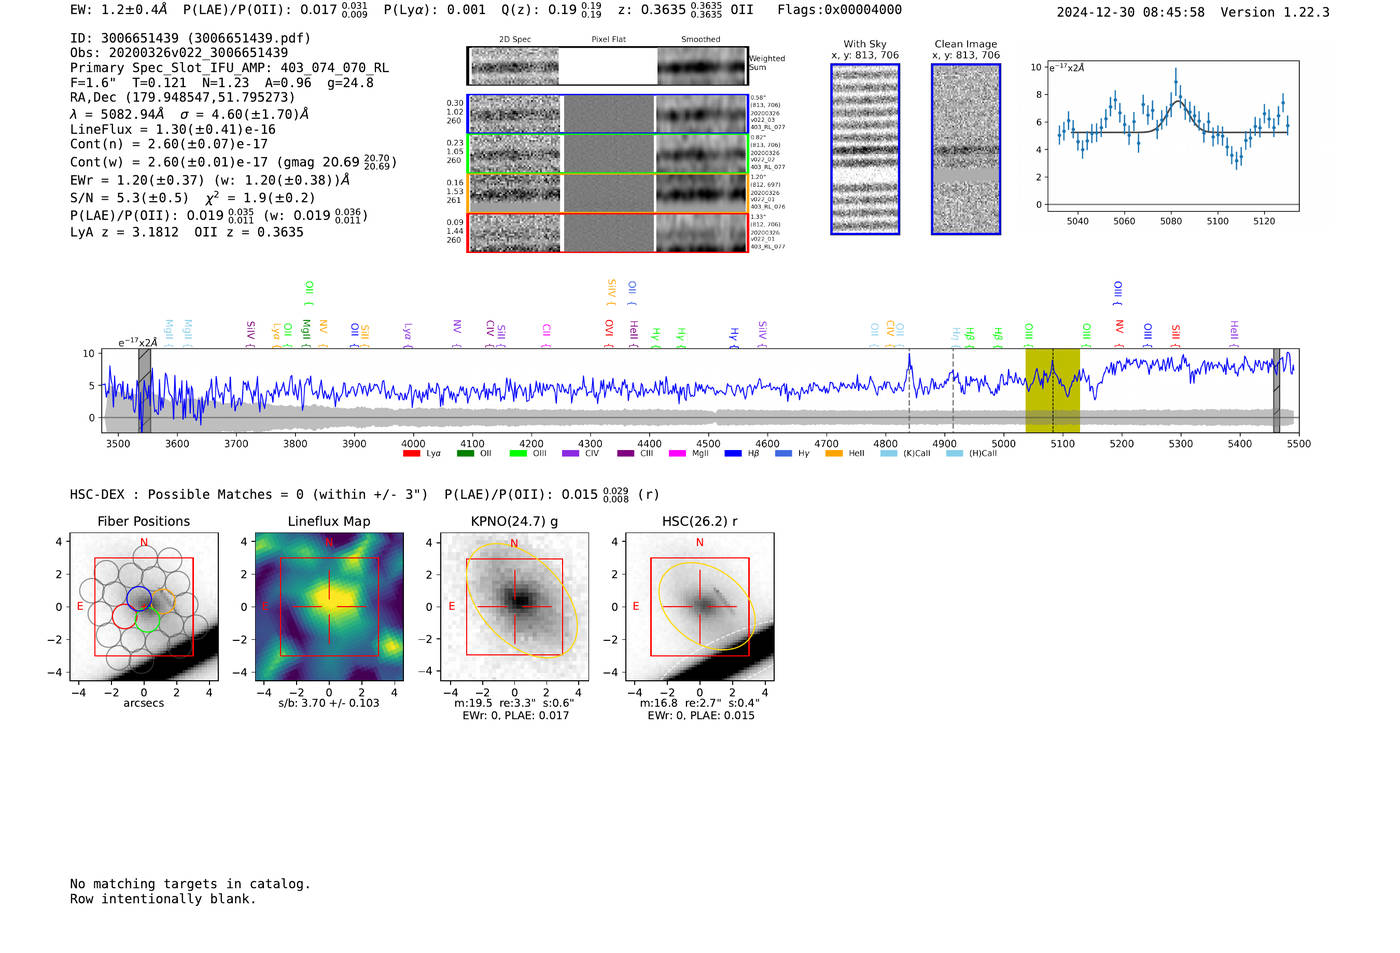Select the (K)CaII legend swatch
This screenshot has width=1400, height=953.
(x=889, y=454)
